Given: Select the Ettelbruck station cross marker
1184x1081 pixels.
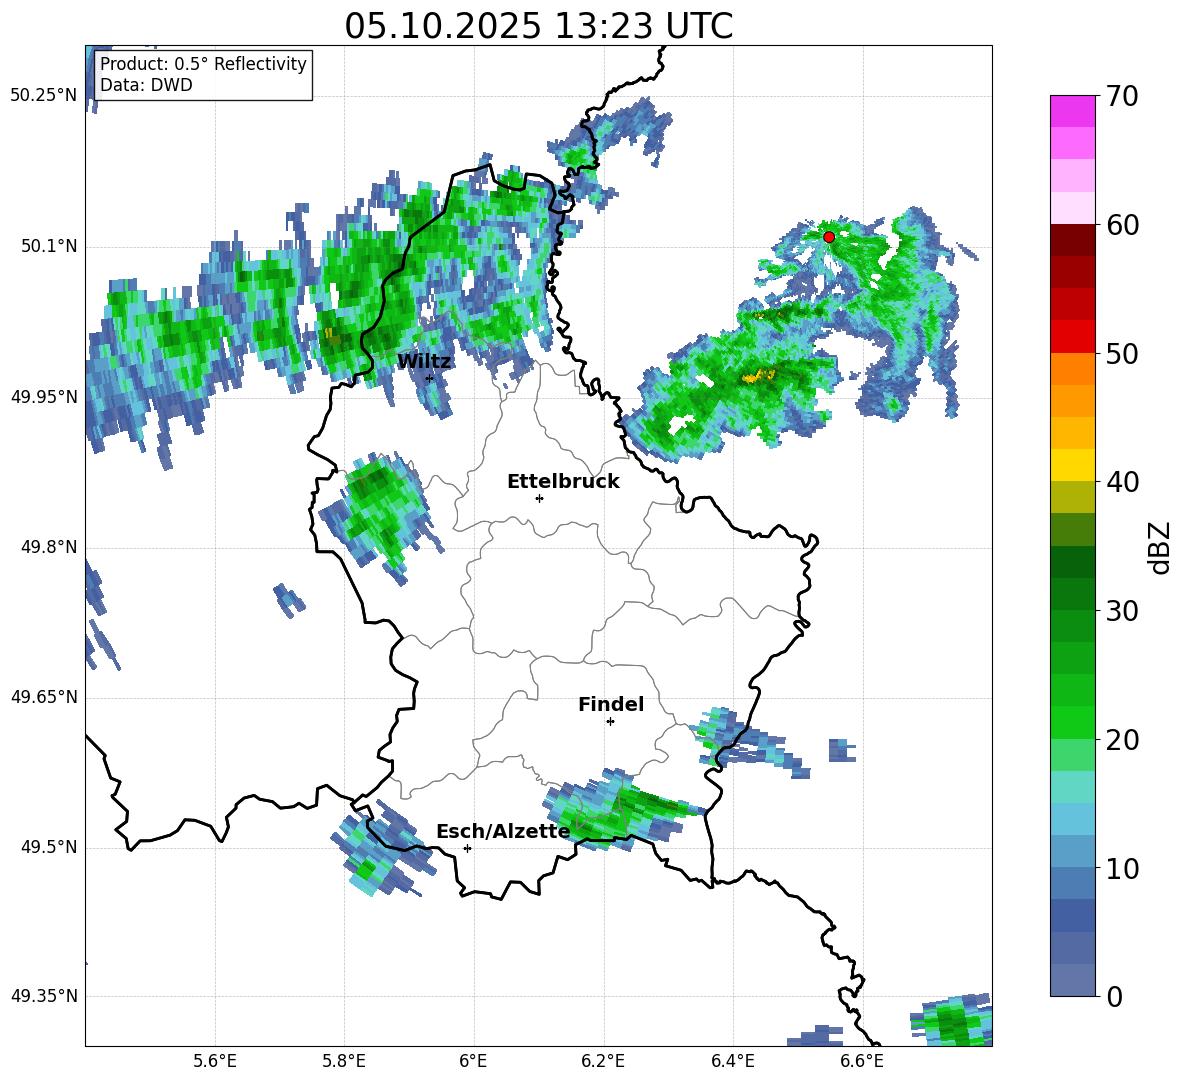Looking at the screenshot, I should click(539, 498).
